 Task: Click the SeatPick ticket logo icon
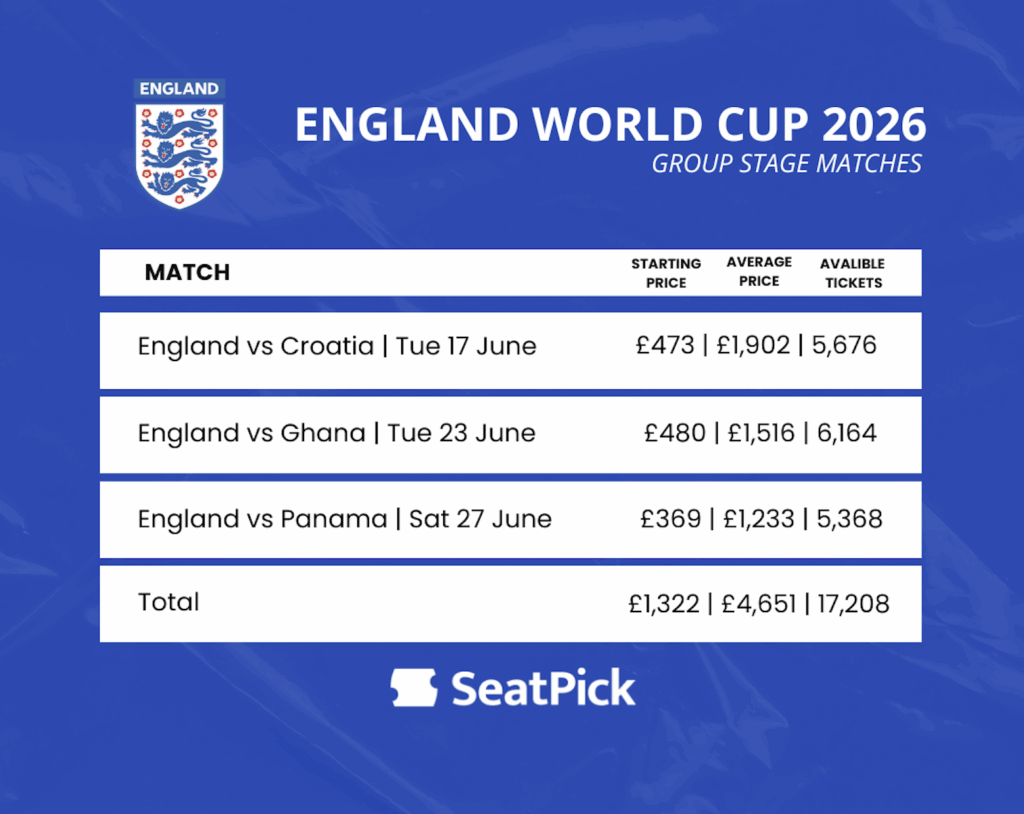click(x=414, y=689)
